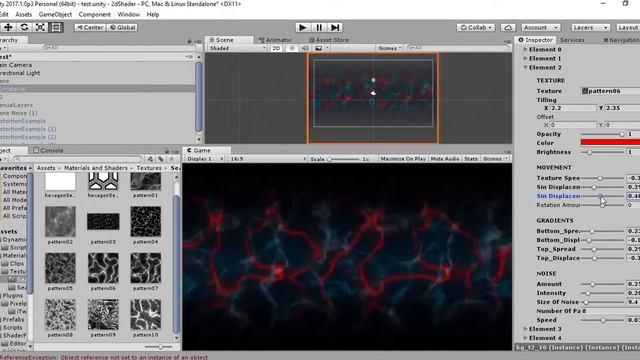Pause the game with the Pause button
Image resolution: width=640 pixels, height=360 pixels.
pyautogui.click(x=319, y=27)
